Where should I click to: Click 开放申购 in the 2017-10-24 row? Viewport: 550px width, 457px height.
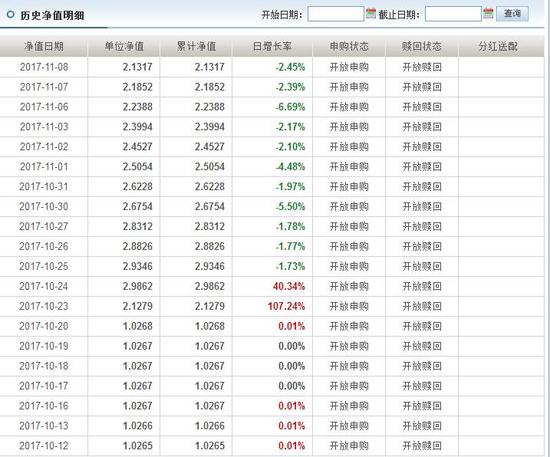349,286
